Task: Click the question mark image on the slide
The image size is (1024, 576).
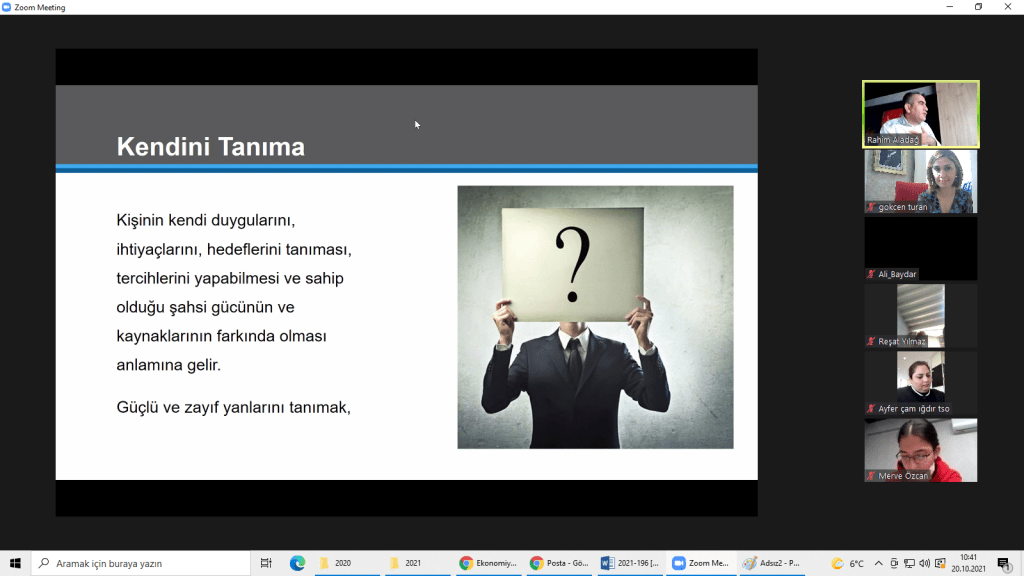Action: 595,317
